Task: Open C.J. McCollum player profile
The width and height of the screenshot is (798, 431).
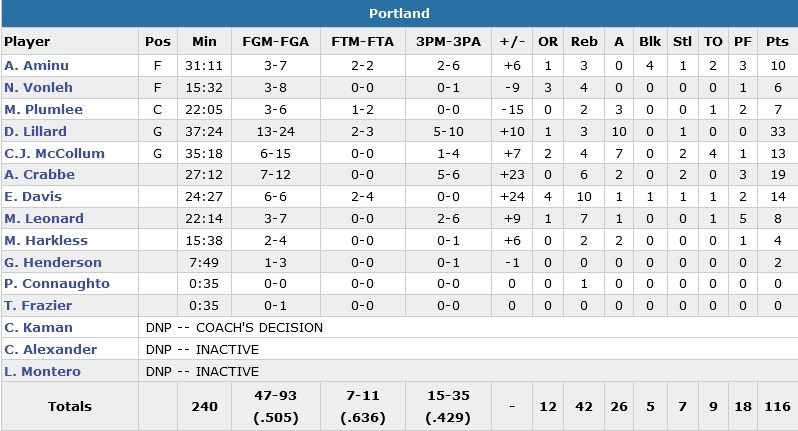Action: 46,153
